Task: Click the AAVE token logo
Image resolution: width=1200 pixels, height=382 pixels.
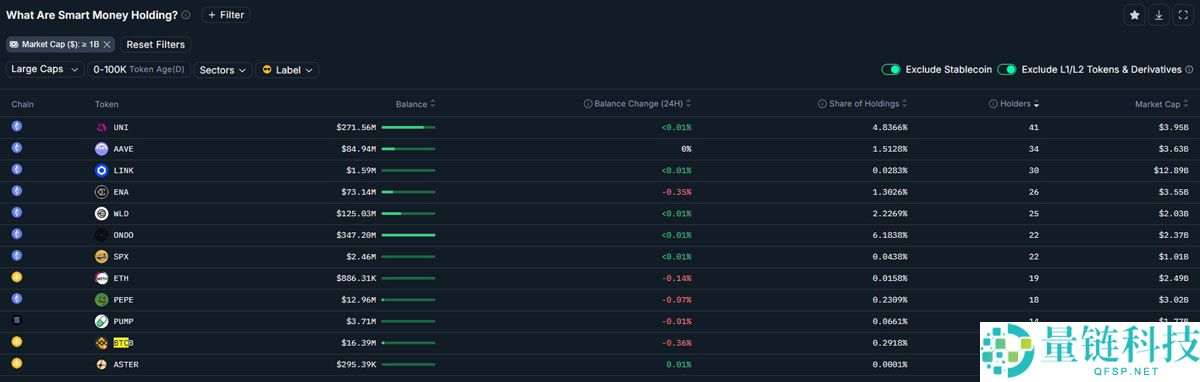Action: pos(101,149)
